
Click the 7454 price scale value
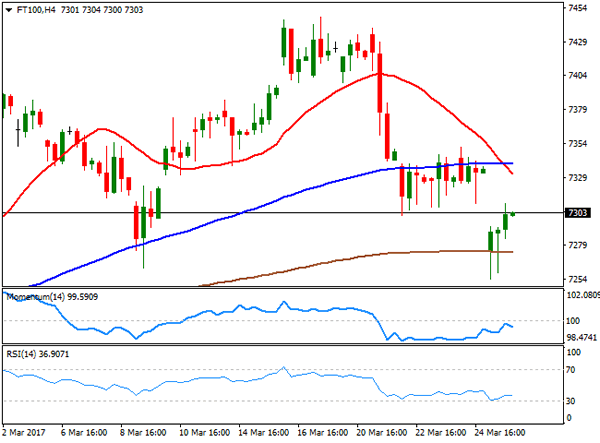[577, 8]
